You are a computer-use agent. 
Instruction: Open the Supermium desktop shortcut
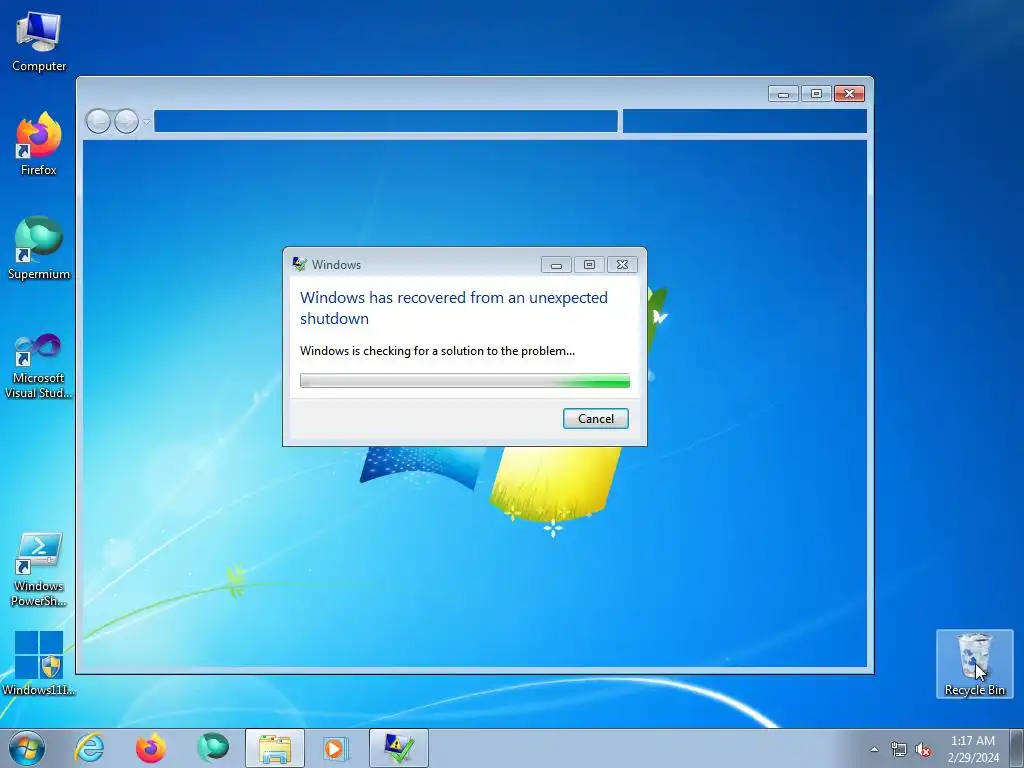[x=39, y=248]
